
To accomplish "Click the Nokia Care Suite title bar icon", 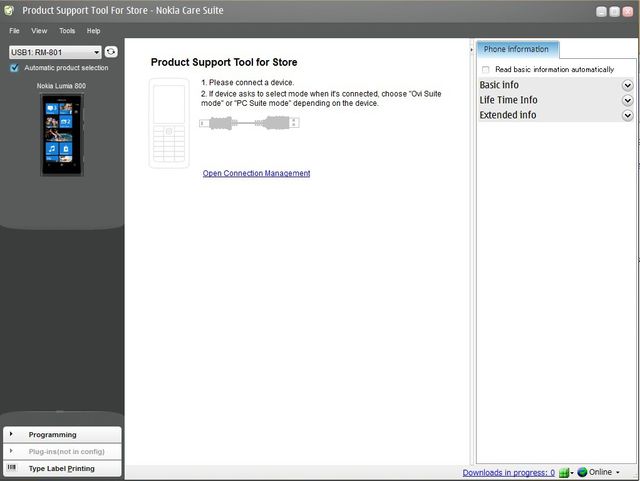I will [10, 10].
